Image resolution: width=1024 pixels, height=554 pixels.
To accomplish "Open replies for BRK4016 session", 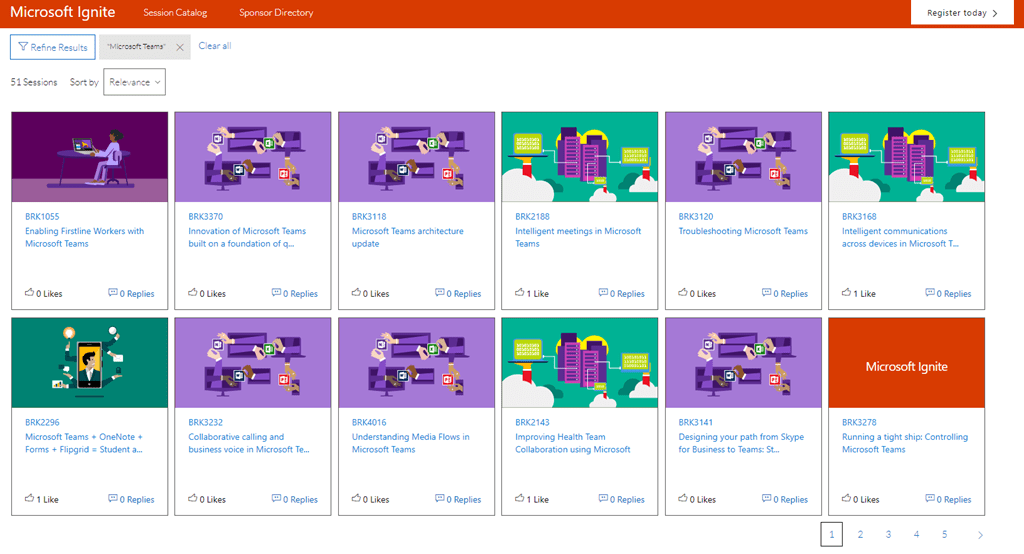I will click(458, 499).
